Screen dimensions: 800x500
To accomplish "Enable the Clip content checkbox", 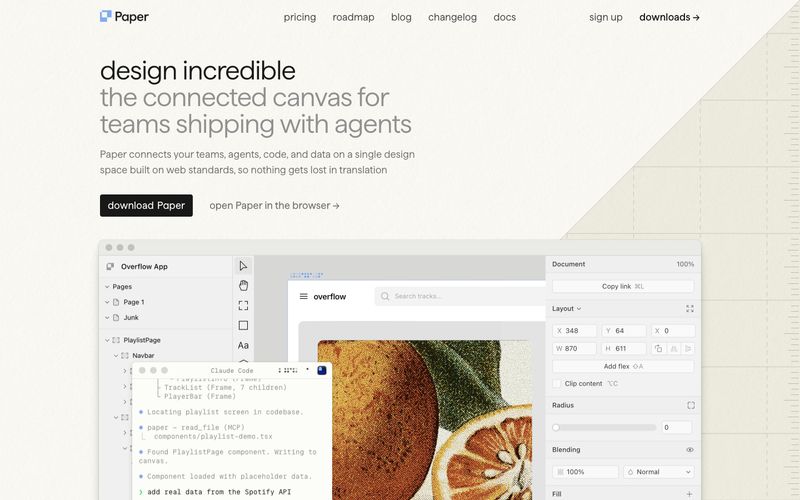I will pyautogui.click(x=557, y=384).
